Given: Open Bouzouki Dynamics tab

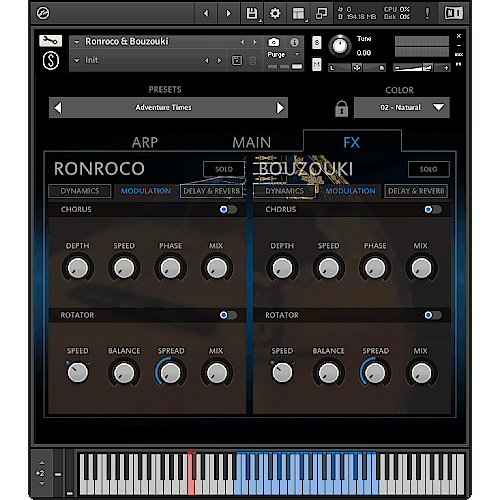Looking at the screenshot, I should (284, 191).
